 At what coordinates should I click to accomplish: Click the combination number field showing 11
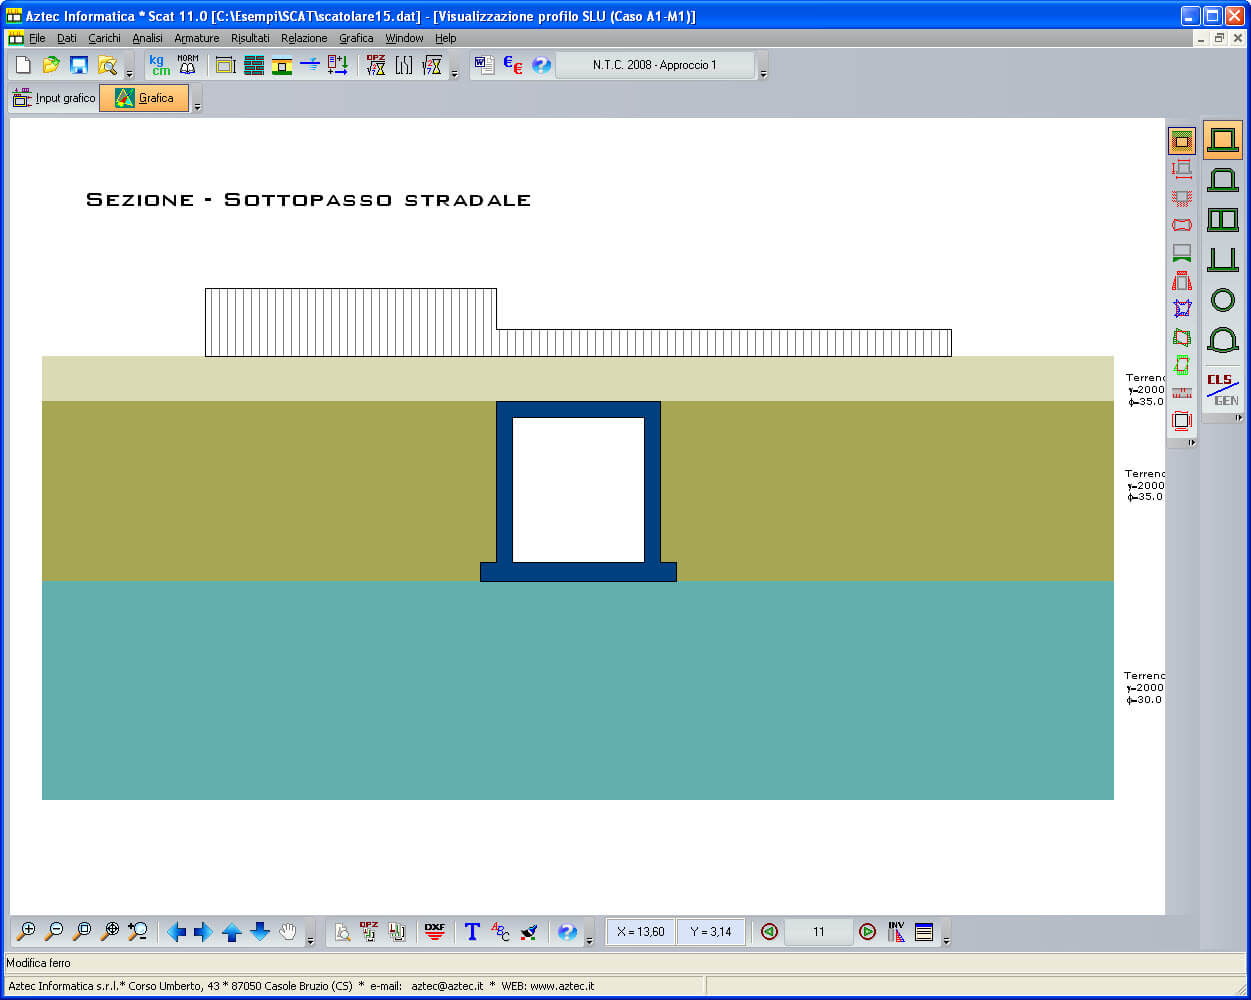tap(818, 932)
